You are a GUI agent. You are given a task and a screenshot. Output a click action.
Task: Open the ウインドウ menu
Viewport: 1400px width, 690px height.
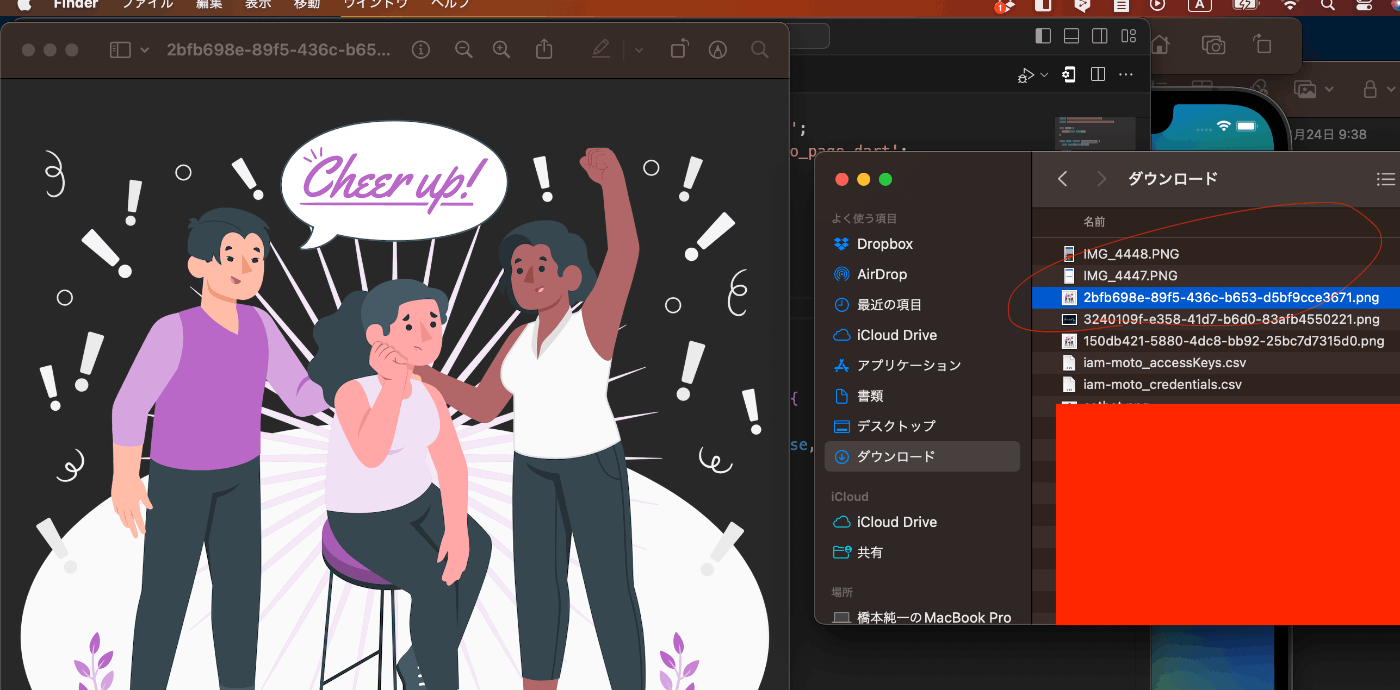point(375,4)
